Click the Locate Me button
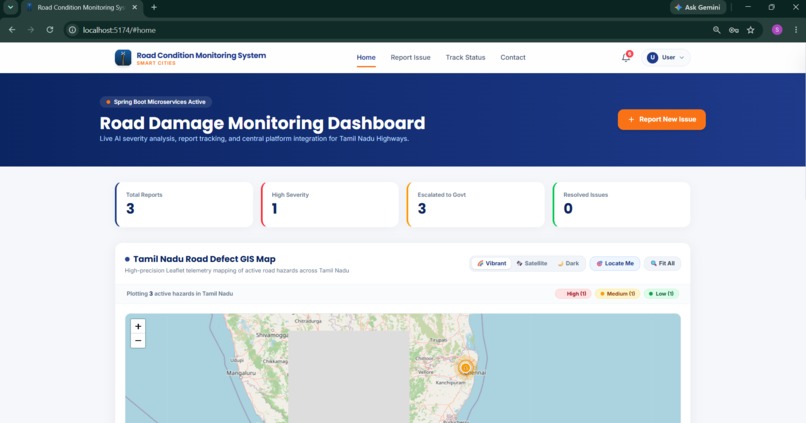Image resolution: width=806 pixels, height=423 pixels. coord(615,263)
